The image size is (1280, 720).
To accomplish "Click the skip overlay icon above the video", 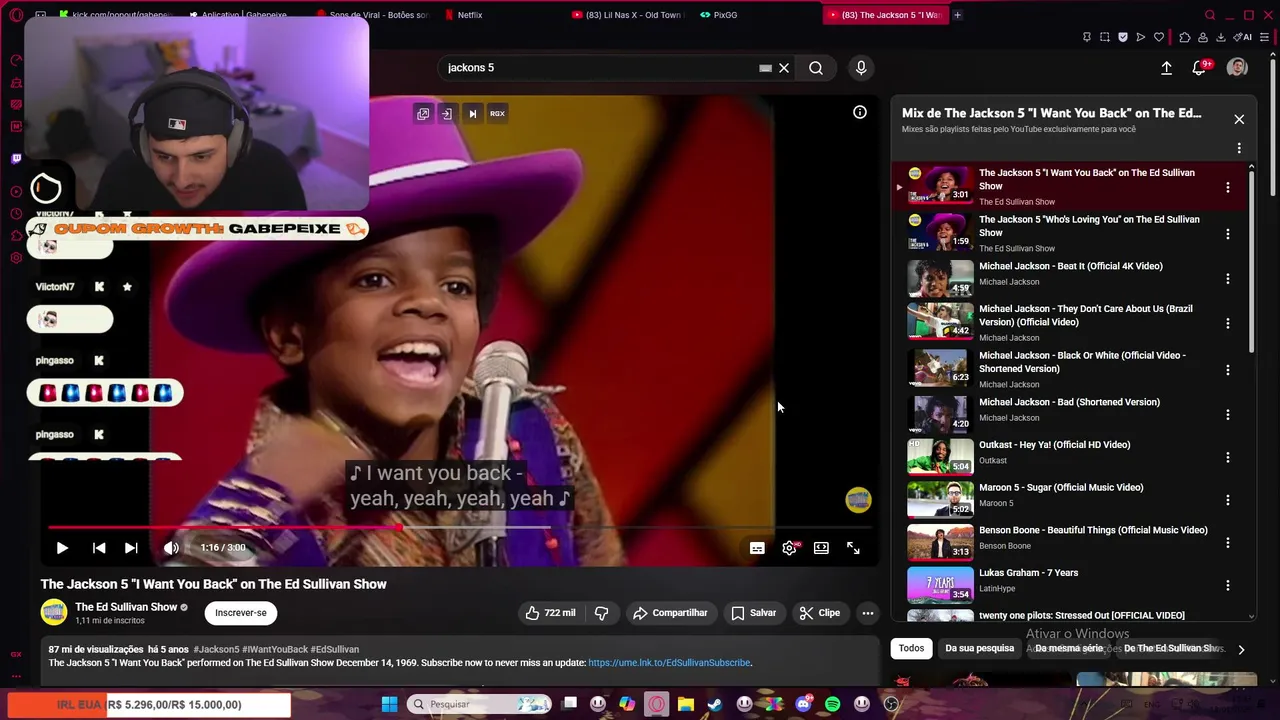I will click(x=472, y=114).
